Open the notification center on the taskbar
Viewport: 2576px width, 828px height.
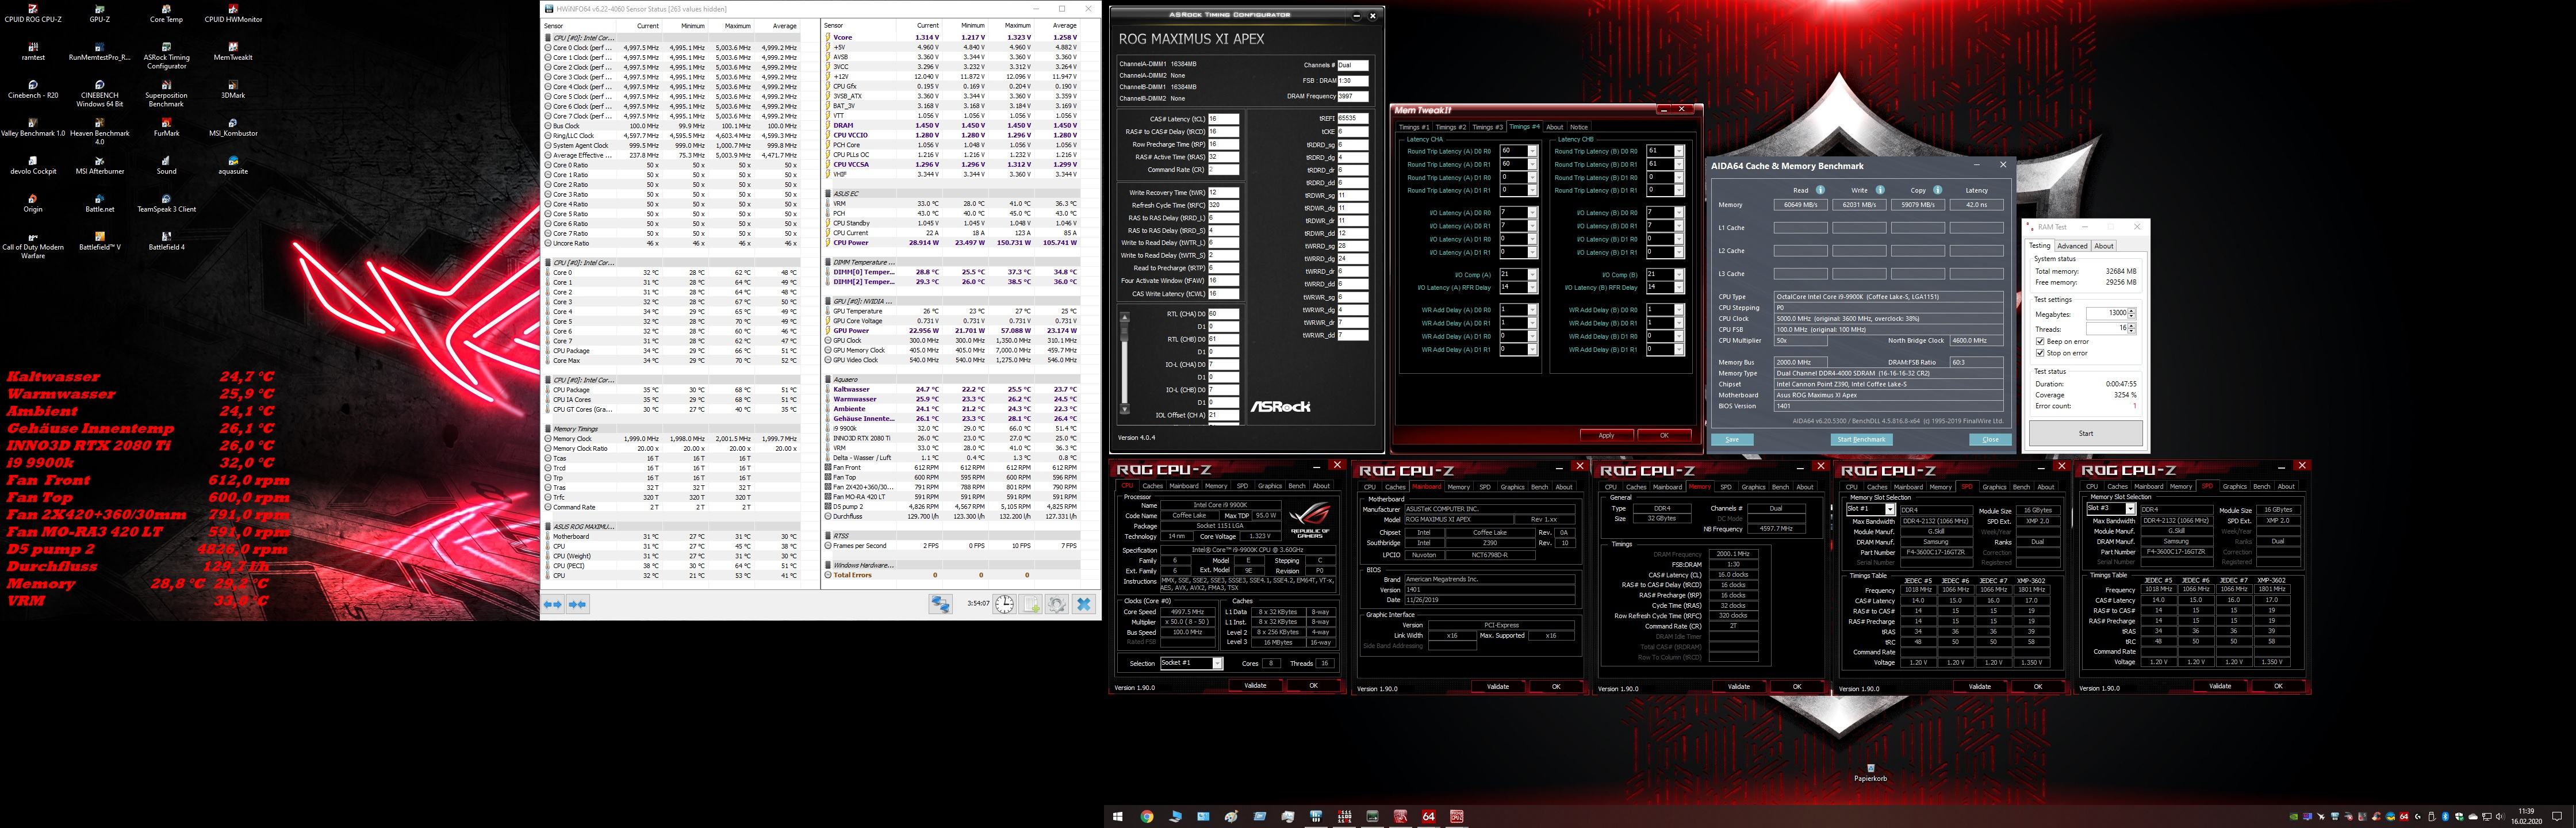click(x=2558, y=816)
